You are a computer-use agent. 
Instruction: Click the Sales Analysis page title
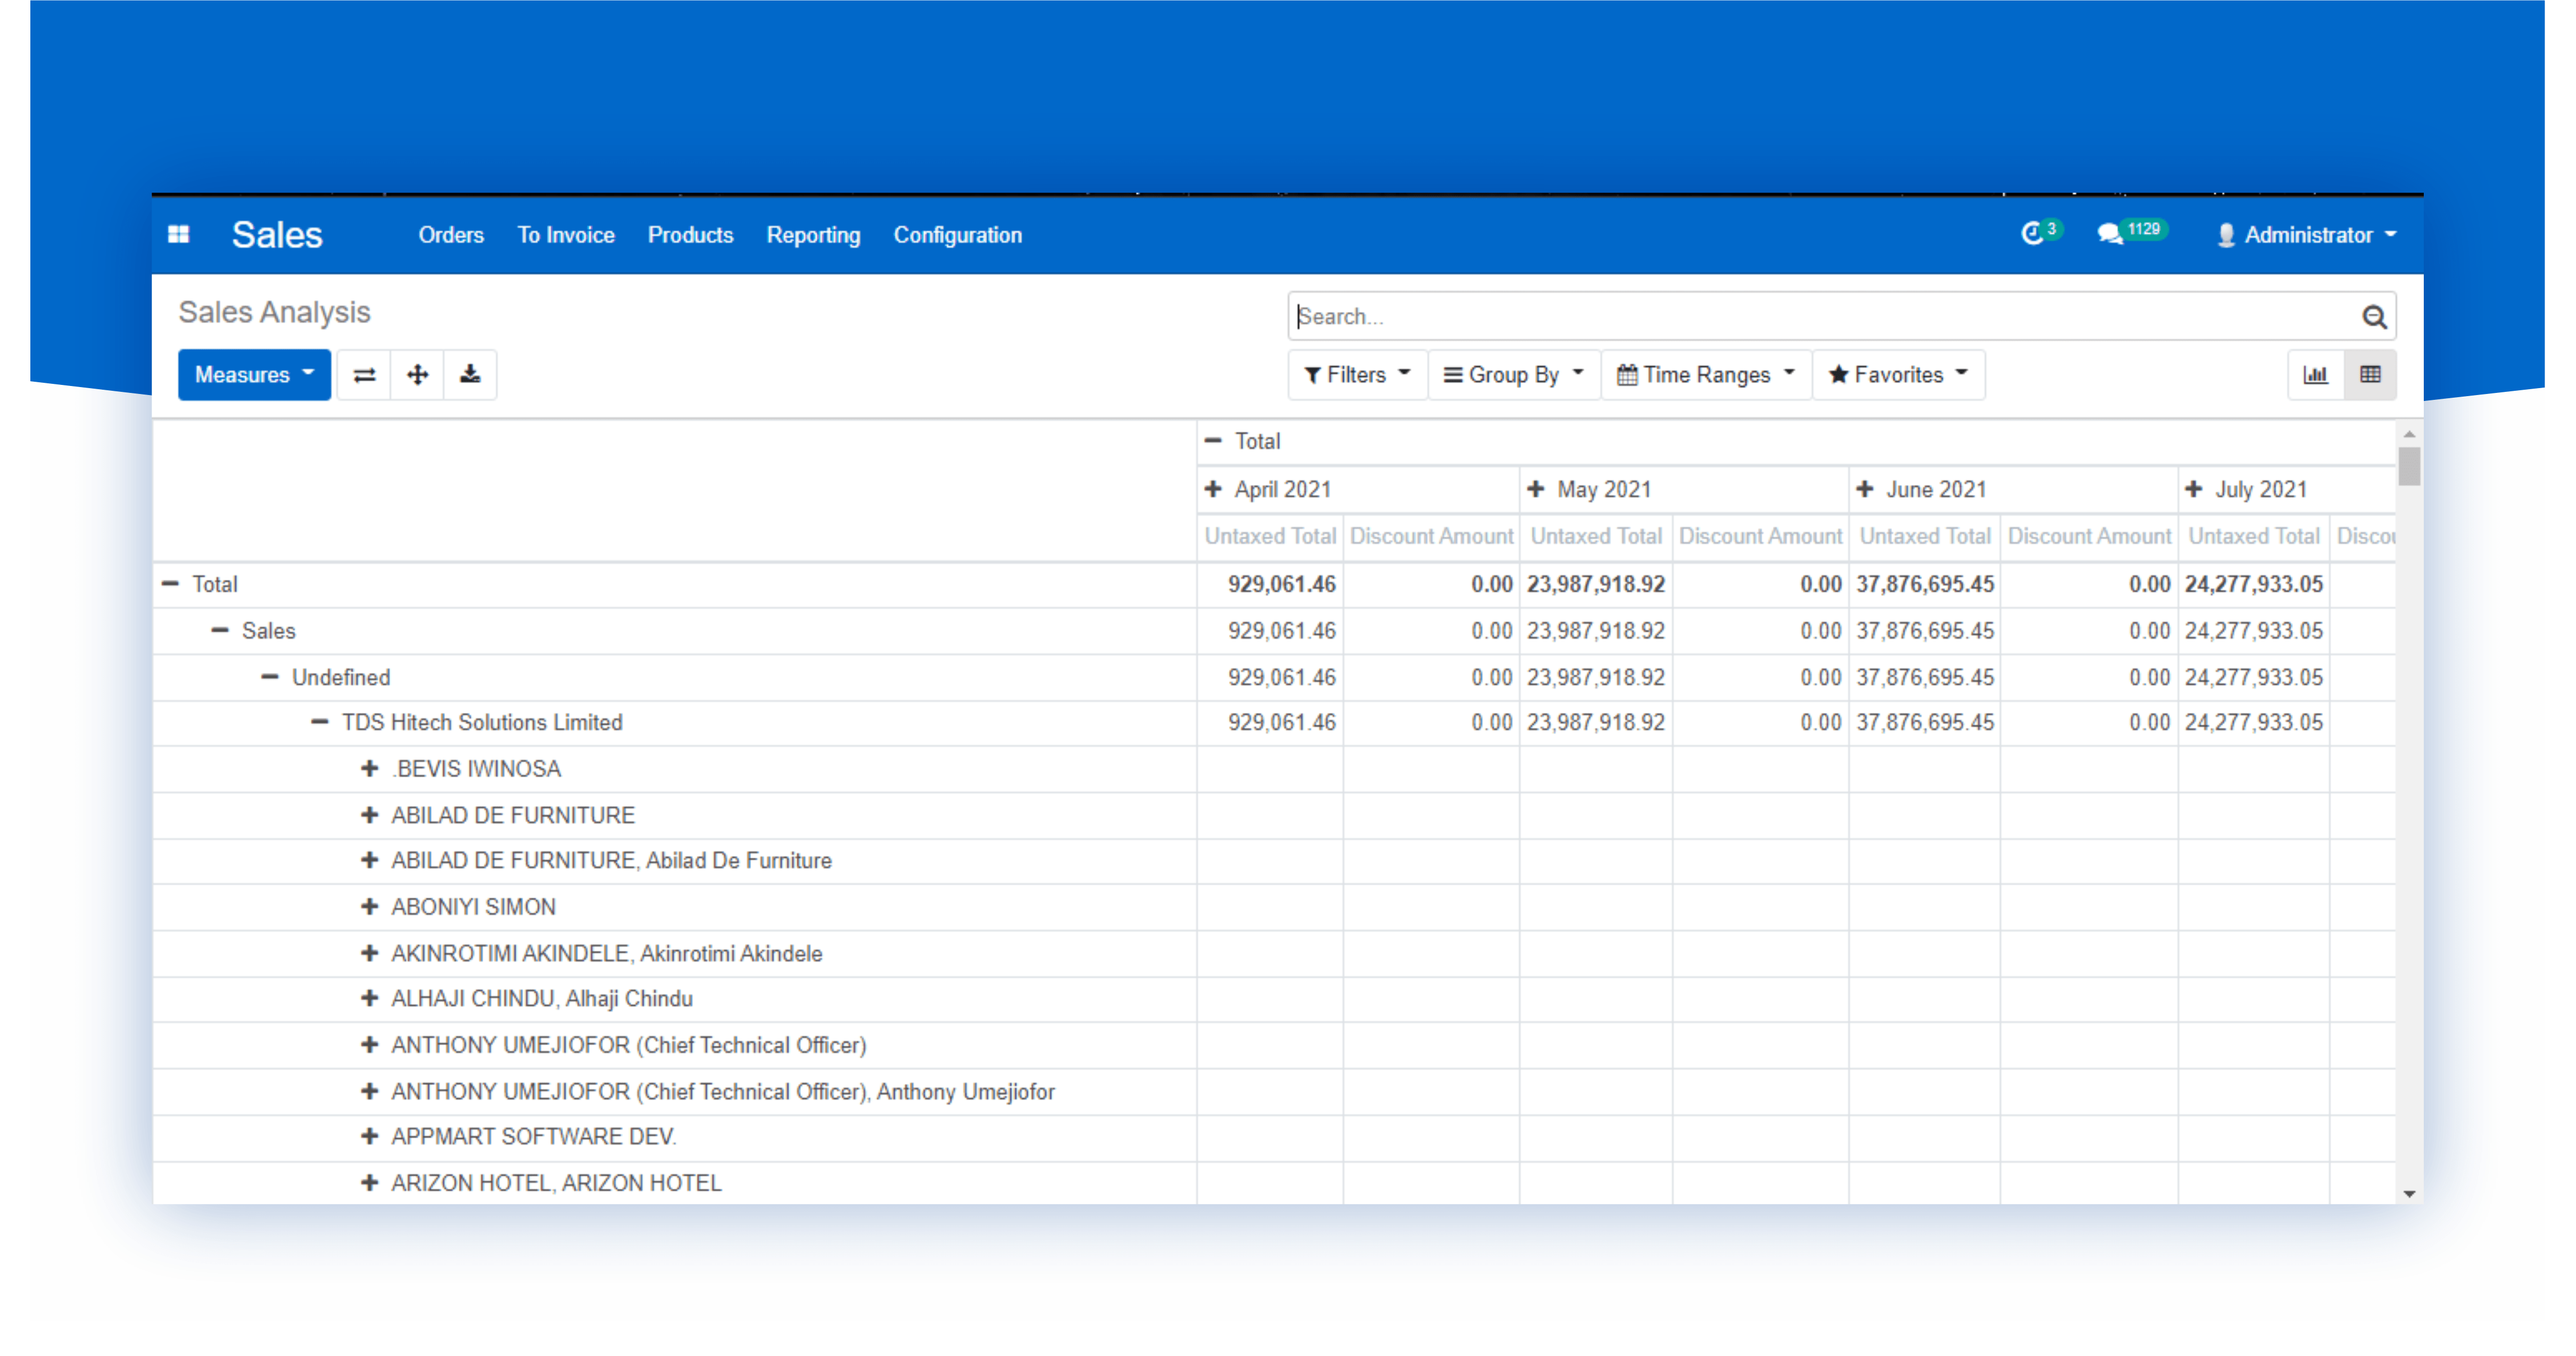[x=274, y=313]
